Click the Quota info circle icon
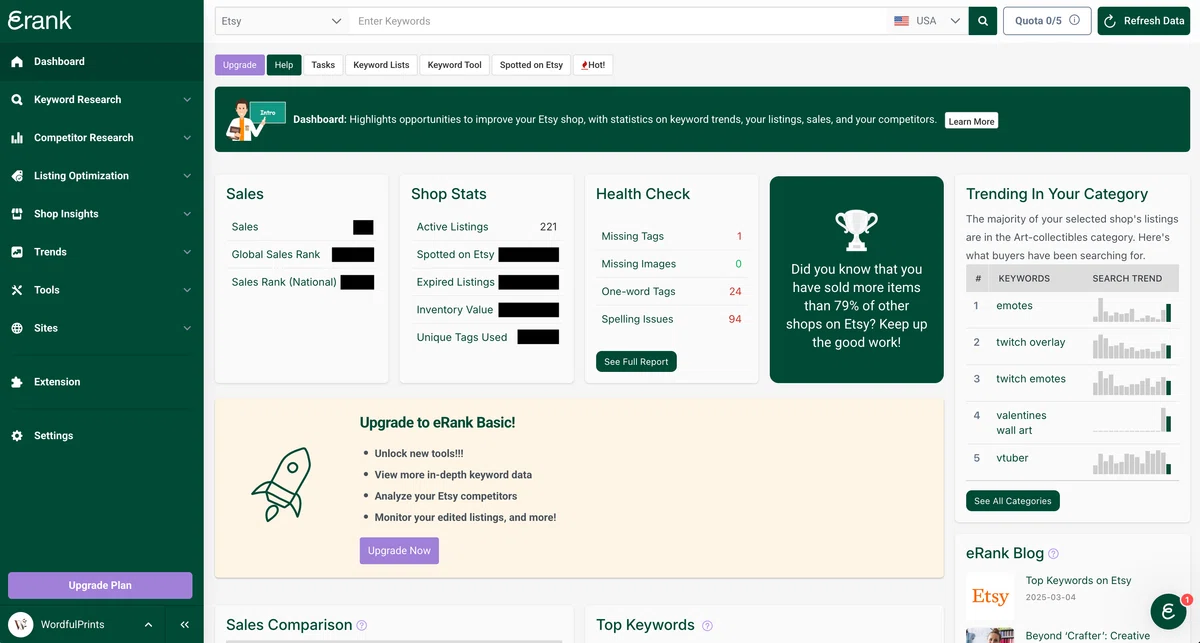This screenshot has width=1200, height=643. coord(1074,20)
